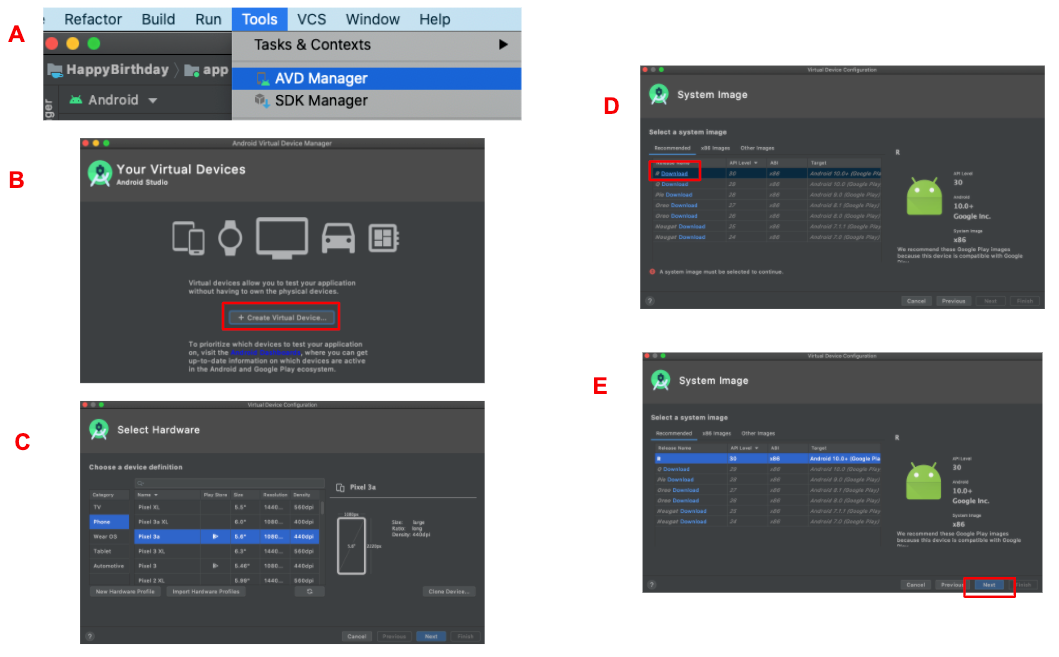Click the app module breadcrumb
1059x657 pixels.
pos(207,70)
